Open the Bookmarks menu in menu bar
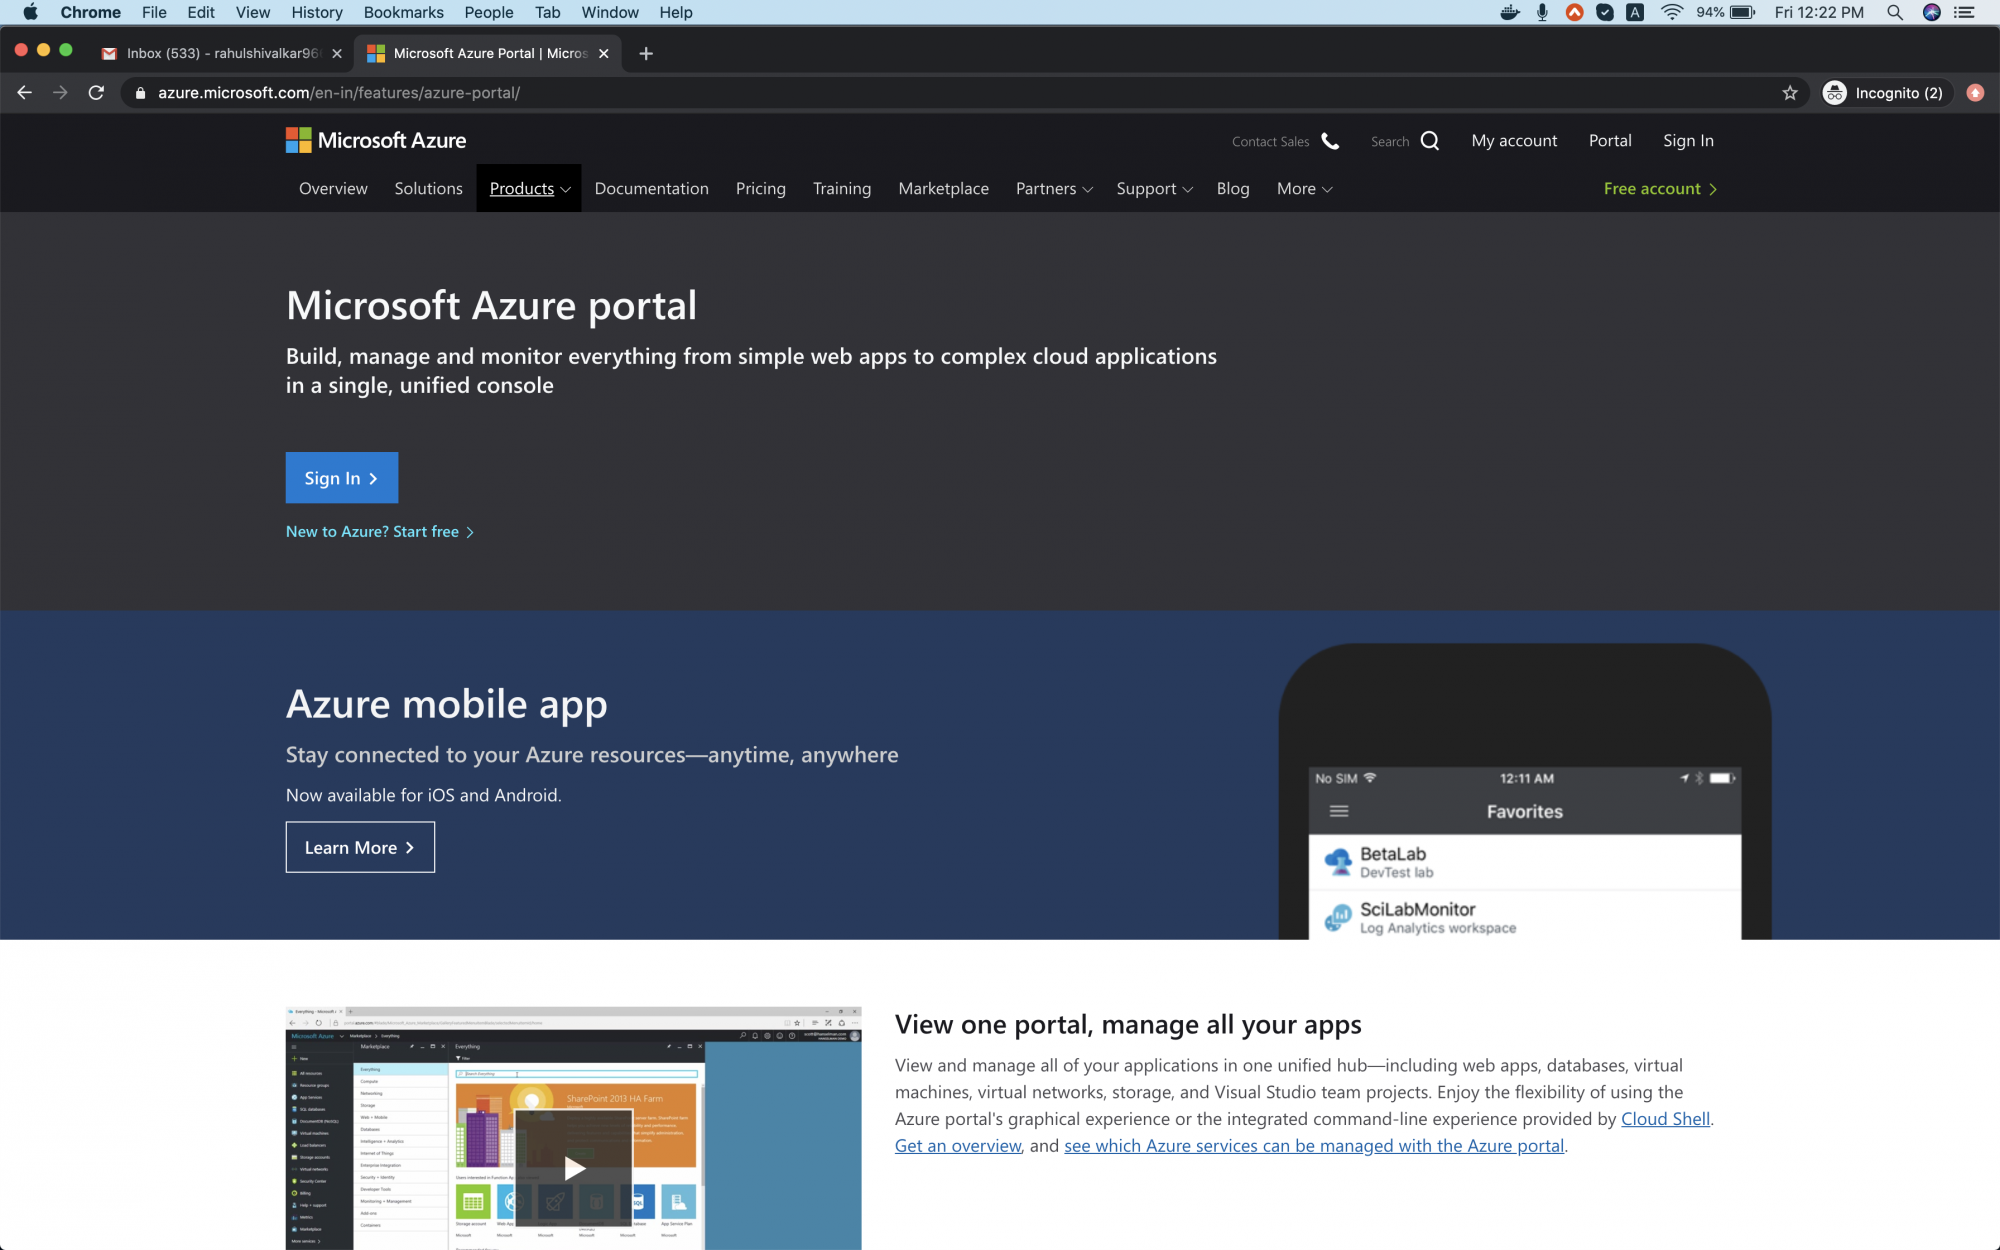Viewport: 2000px width, 1250px height. (403, 13)
